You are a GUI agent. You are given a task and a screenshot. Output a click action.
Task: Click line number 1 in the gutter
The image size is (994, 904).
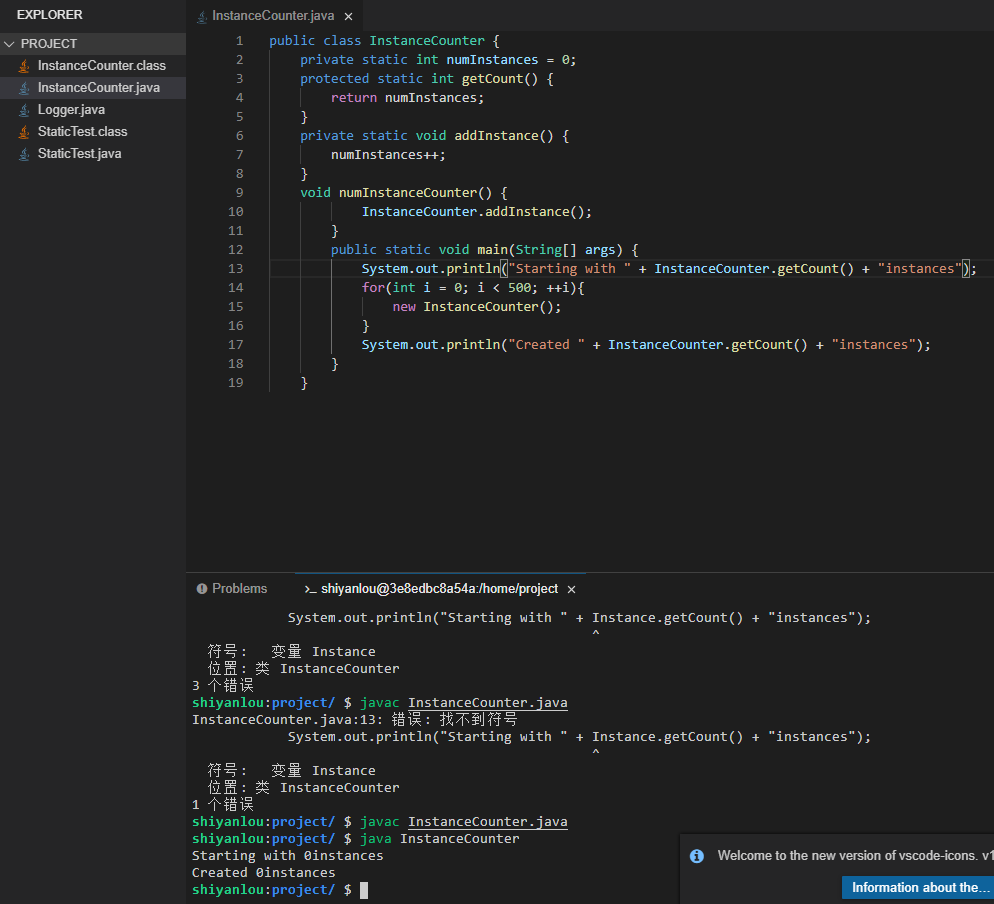tap(240, 41)
